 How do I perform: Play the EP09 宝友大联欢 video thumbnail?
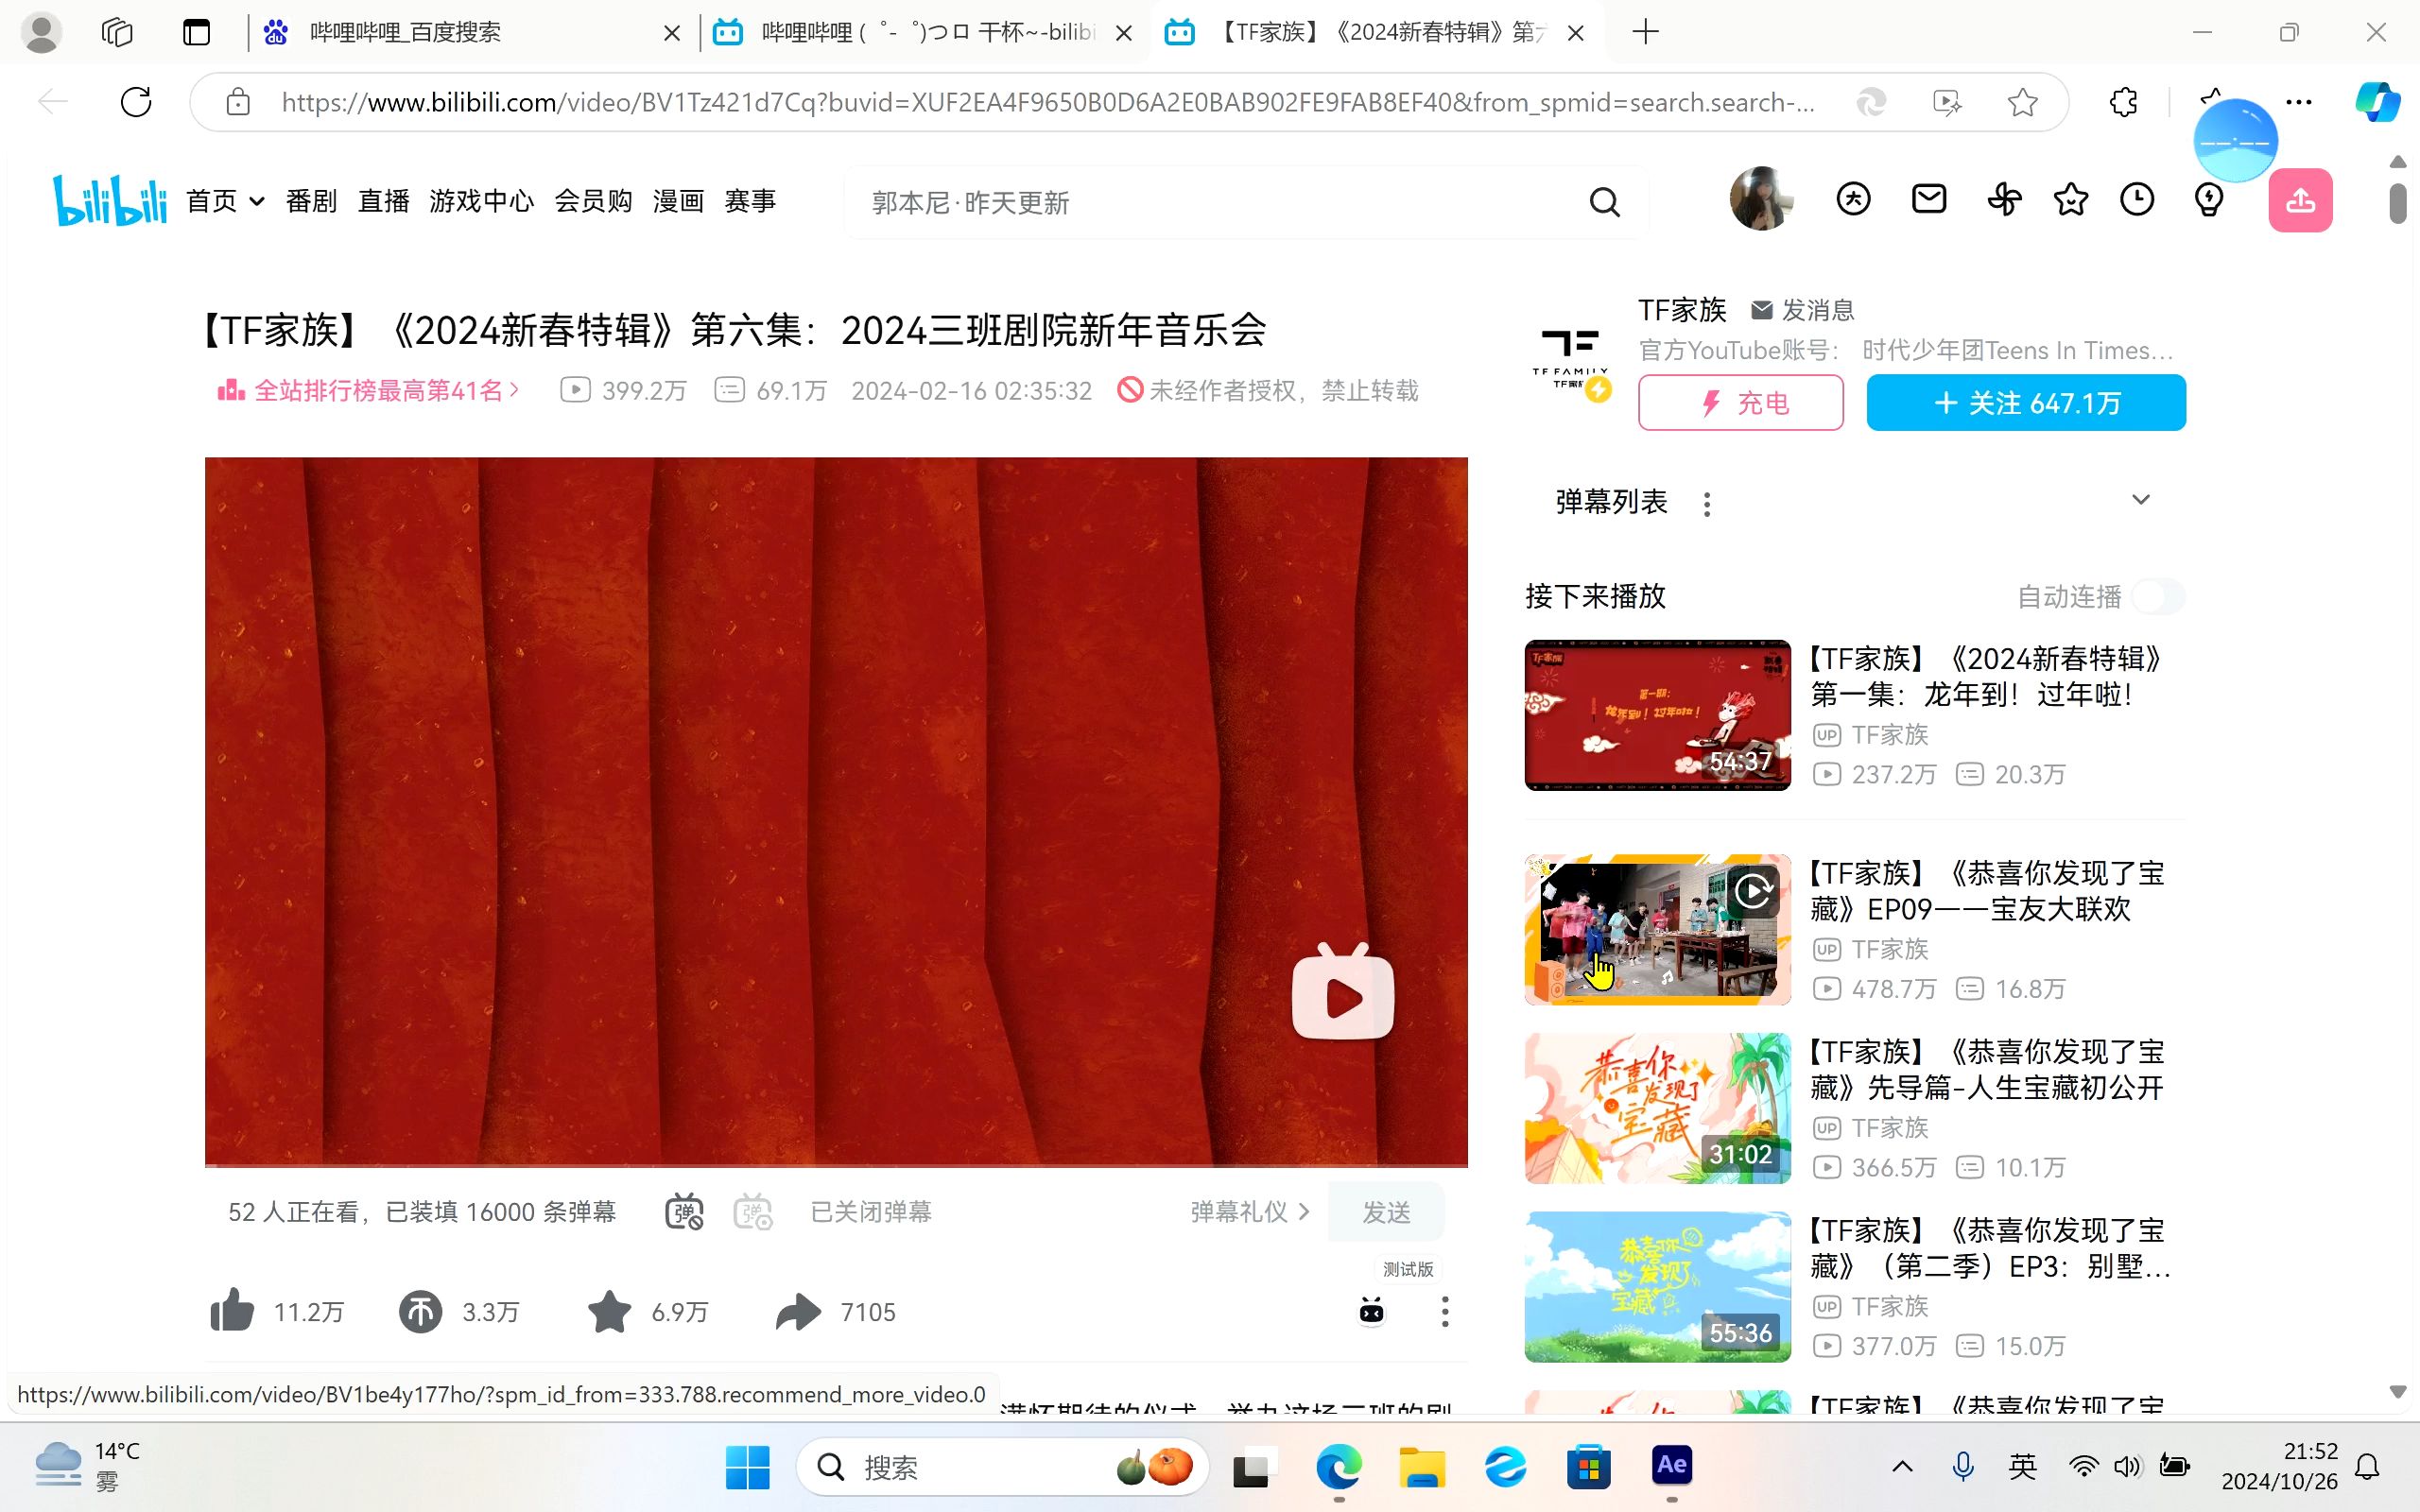pyautogui.click(x=1656, y=929)
